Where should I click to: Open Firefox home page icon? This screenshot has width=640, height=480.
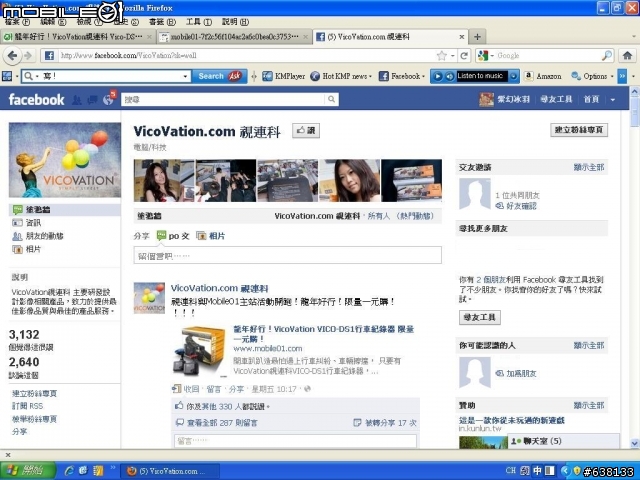tap(627, 56)
